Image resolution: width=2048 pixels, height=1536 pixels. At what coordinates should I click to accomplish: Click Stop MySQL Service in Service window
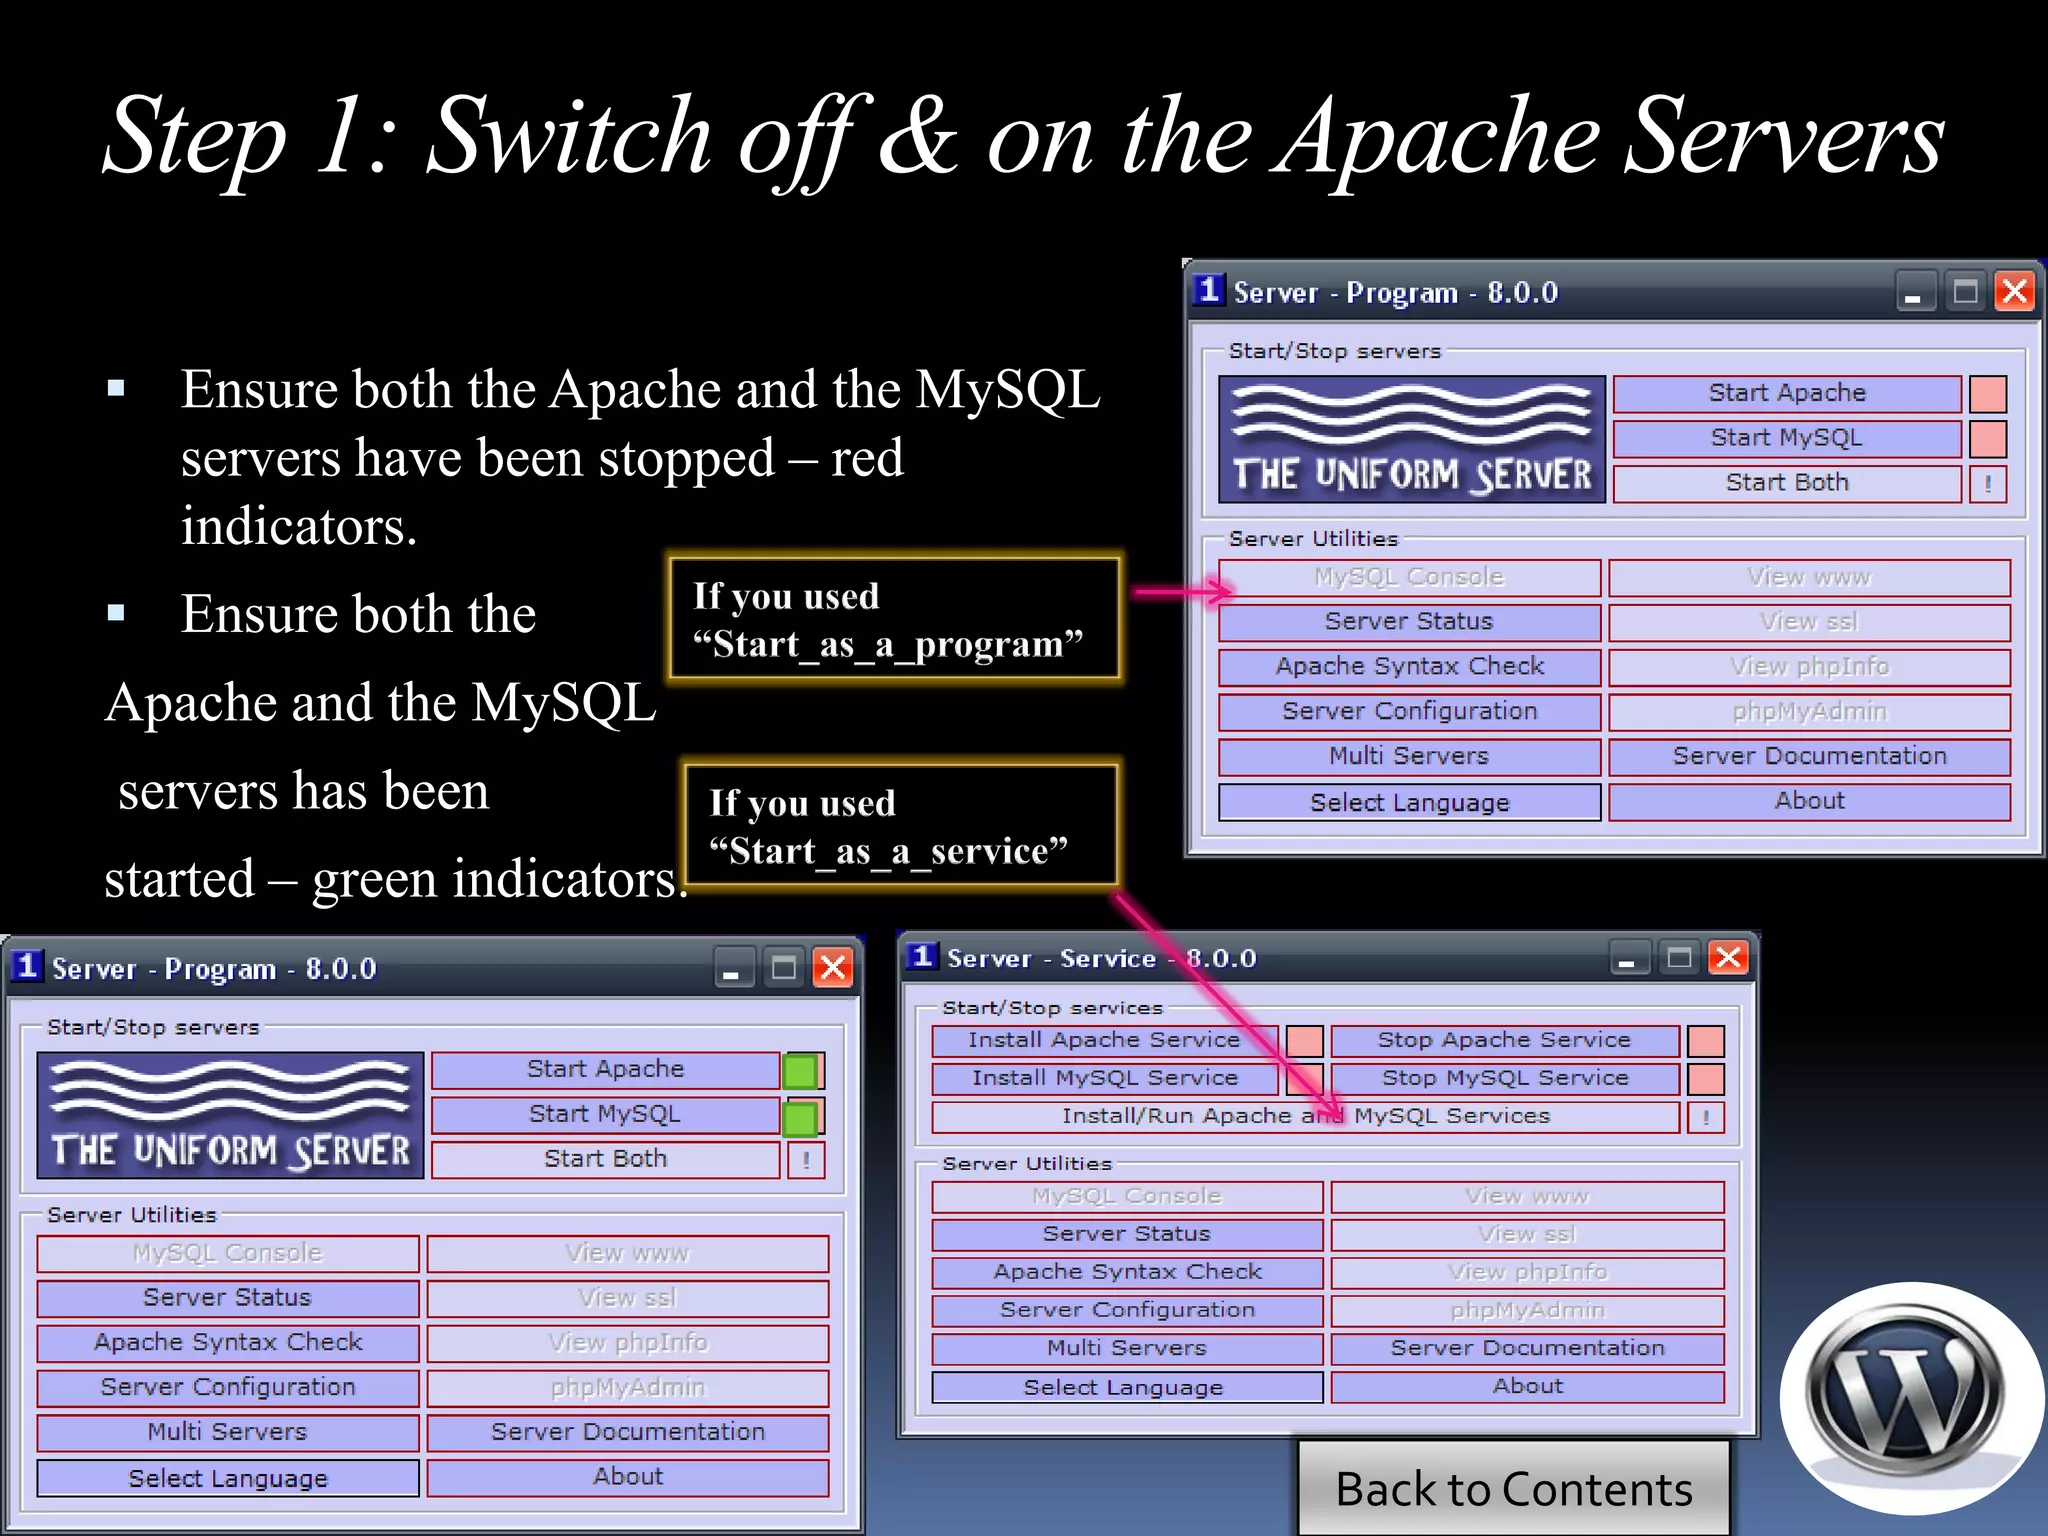click(1504, 1079)
